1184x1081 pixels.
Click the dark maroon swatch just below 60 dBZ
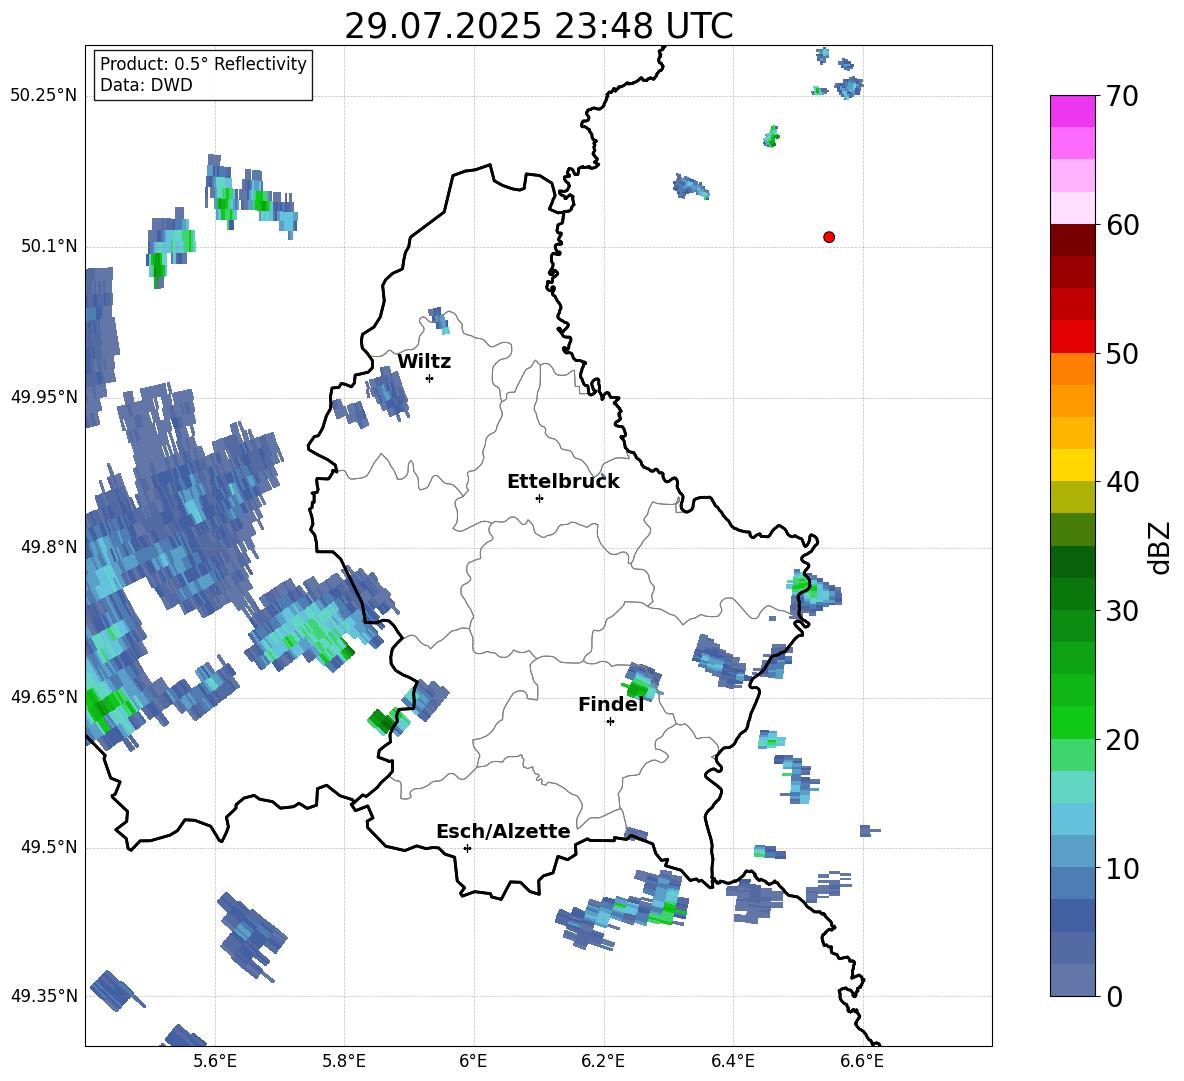click(1072, 241)
